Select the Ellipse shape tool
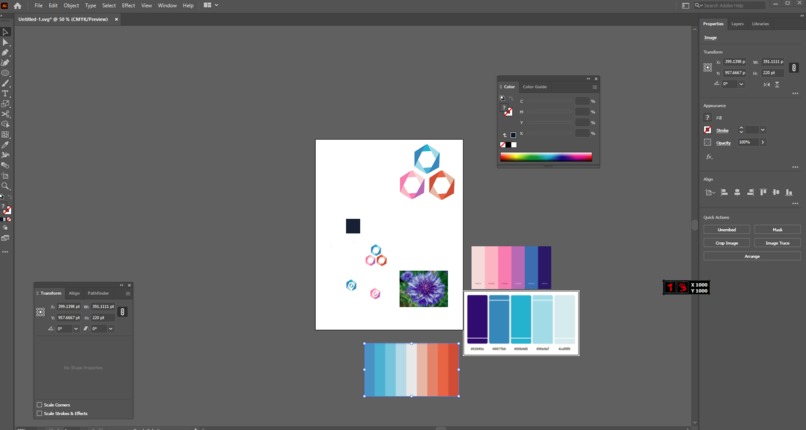The width and height of the screenshot is (806, 430). pyautogui.click(x=6, y=73)
